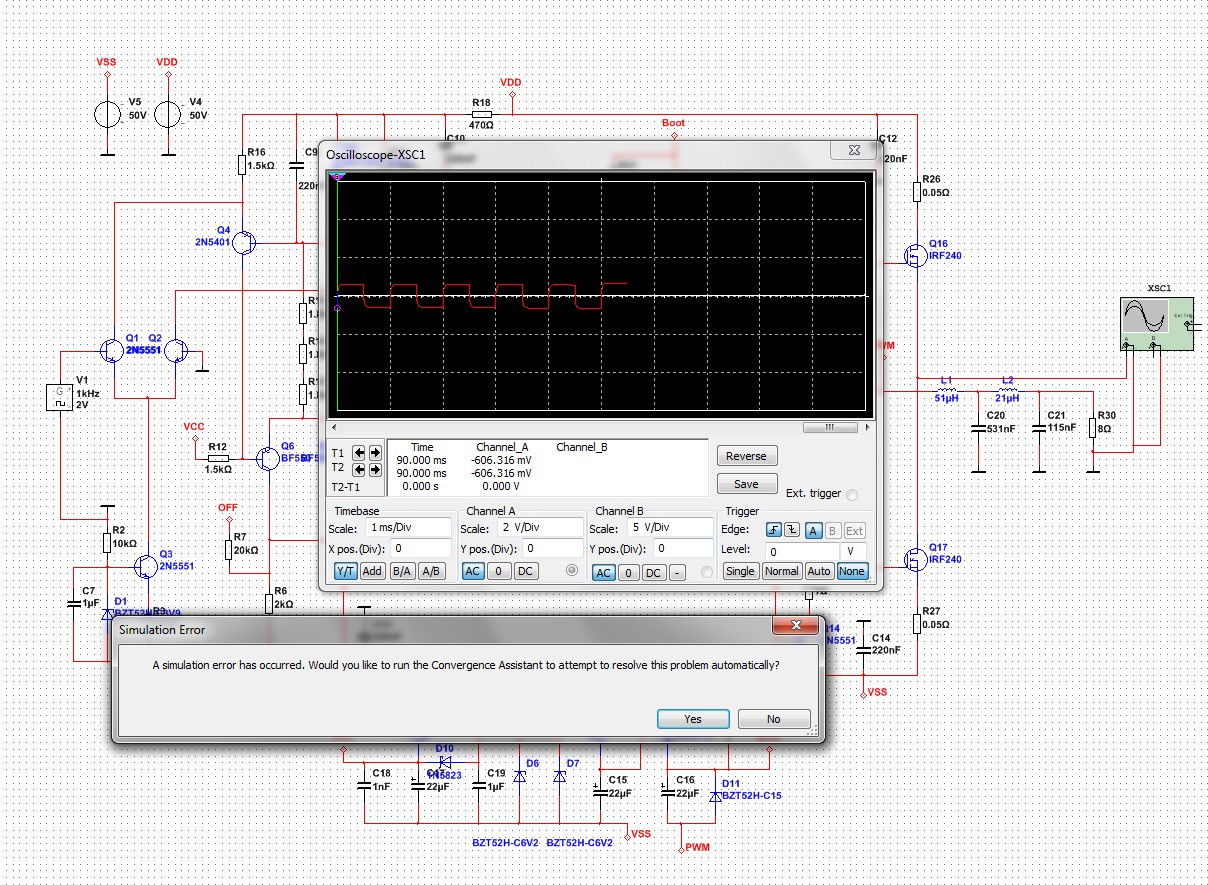Click Channel A trace radio indicator
This screenshot has height=885, width=1208.
pos(572,571)
